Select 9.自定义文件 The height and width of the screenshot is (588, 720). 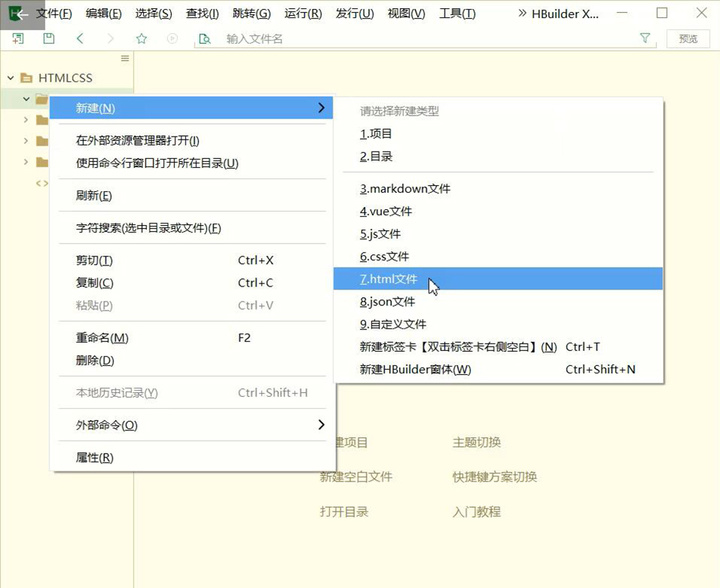(498, 324)
